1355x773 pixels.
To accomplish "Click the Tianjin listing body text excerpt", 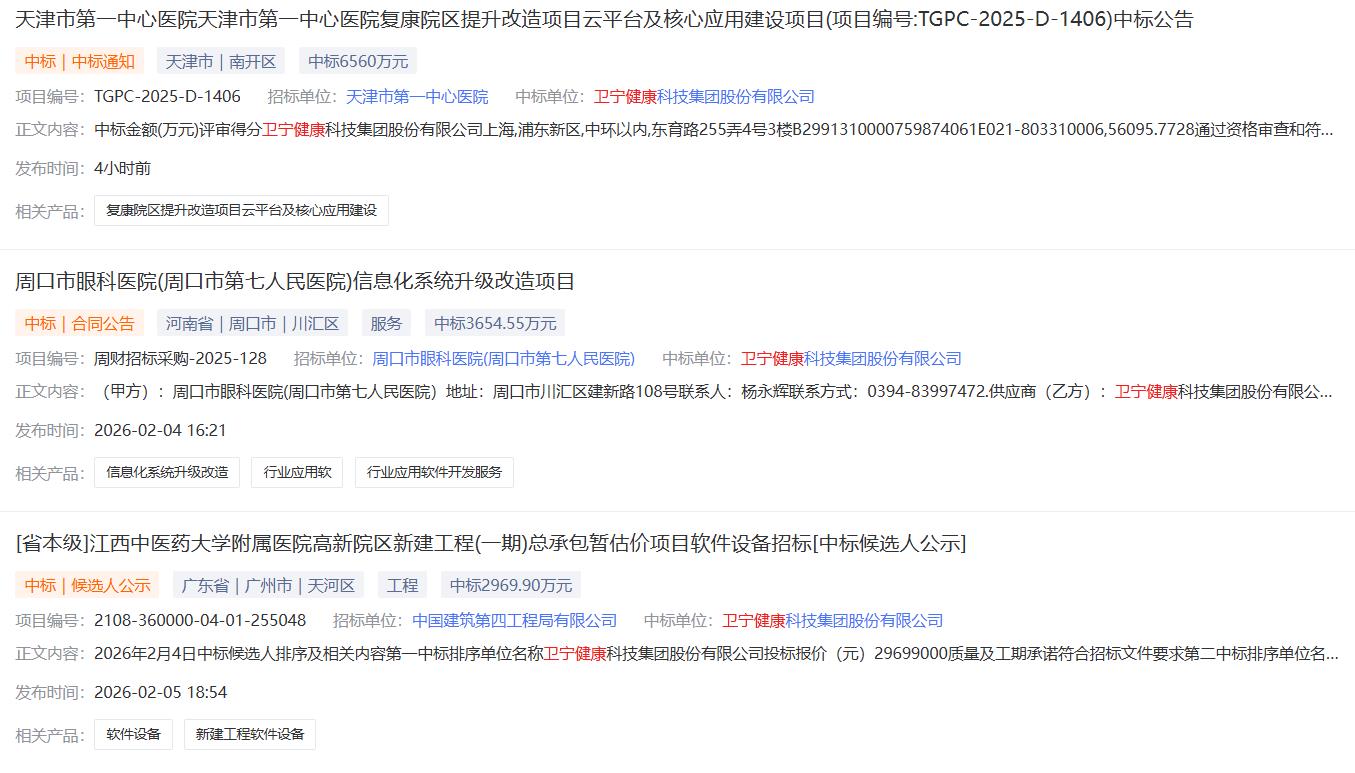I will pyautogui.click(x=714, y=129).
